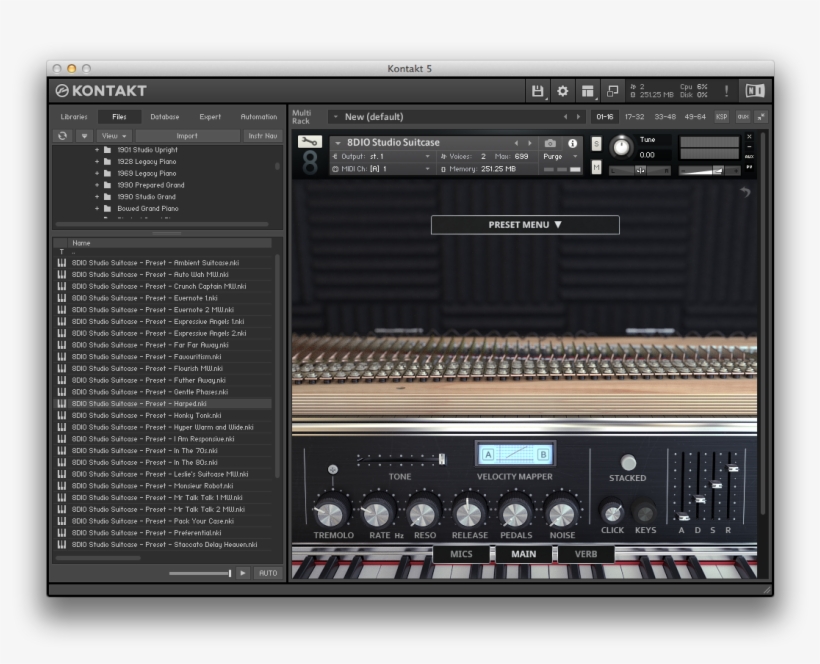820x664 pixels.
Task: Switch to the VERB page tab
Action: coord(586,554)
